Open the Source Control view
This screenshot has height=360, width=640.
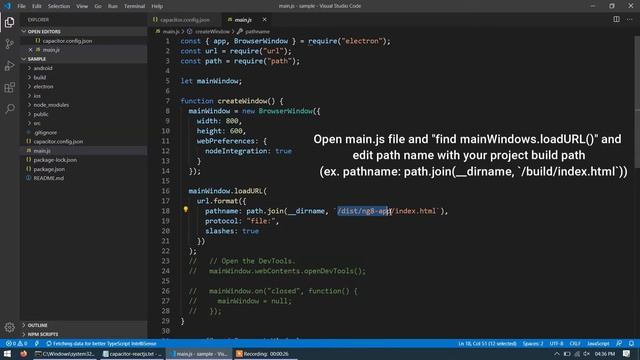pyautogui.click(x=9, y=44)
